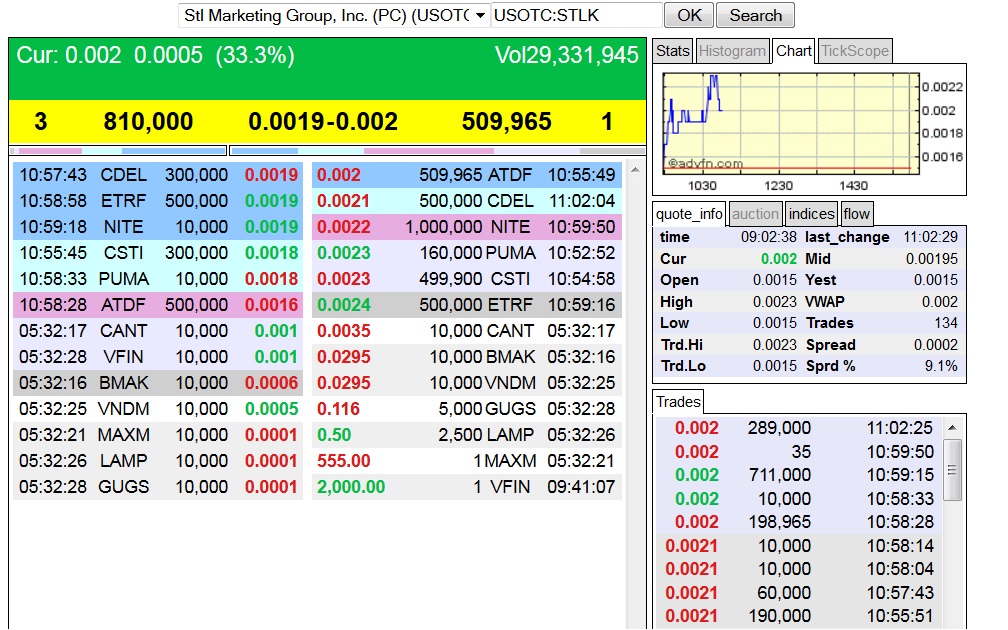
Task: Click the Search button
Action: (755, 15)
